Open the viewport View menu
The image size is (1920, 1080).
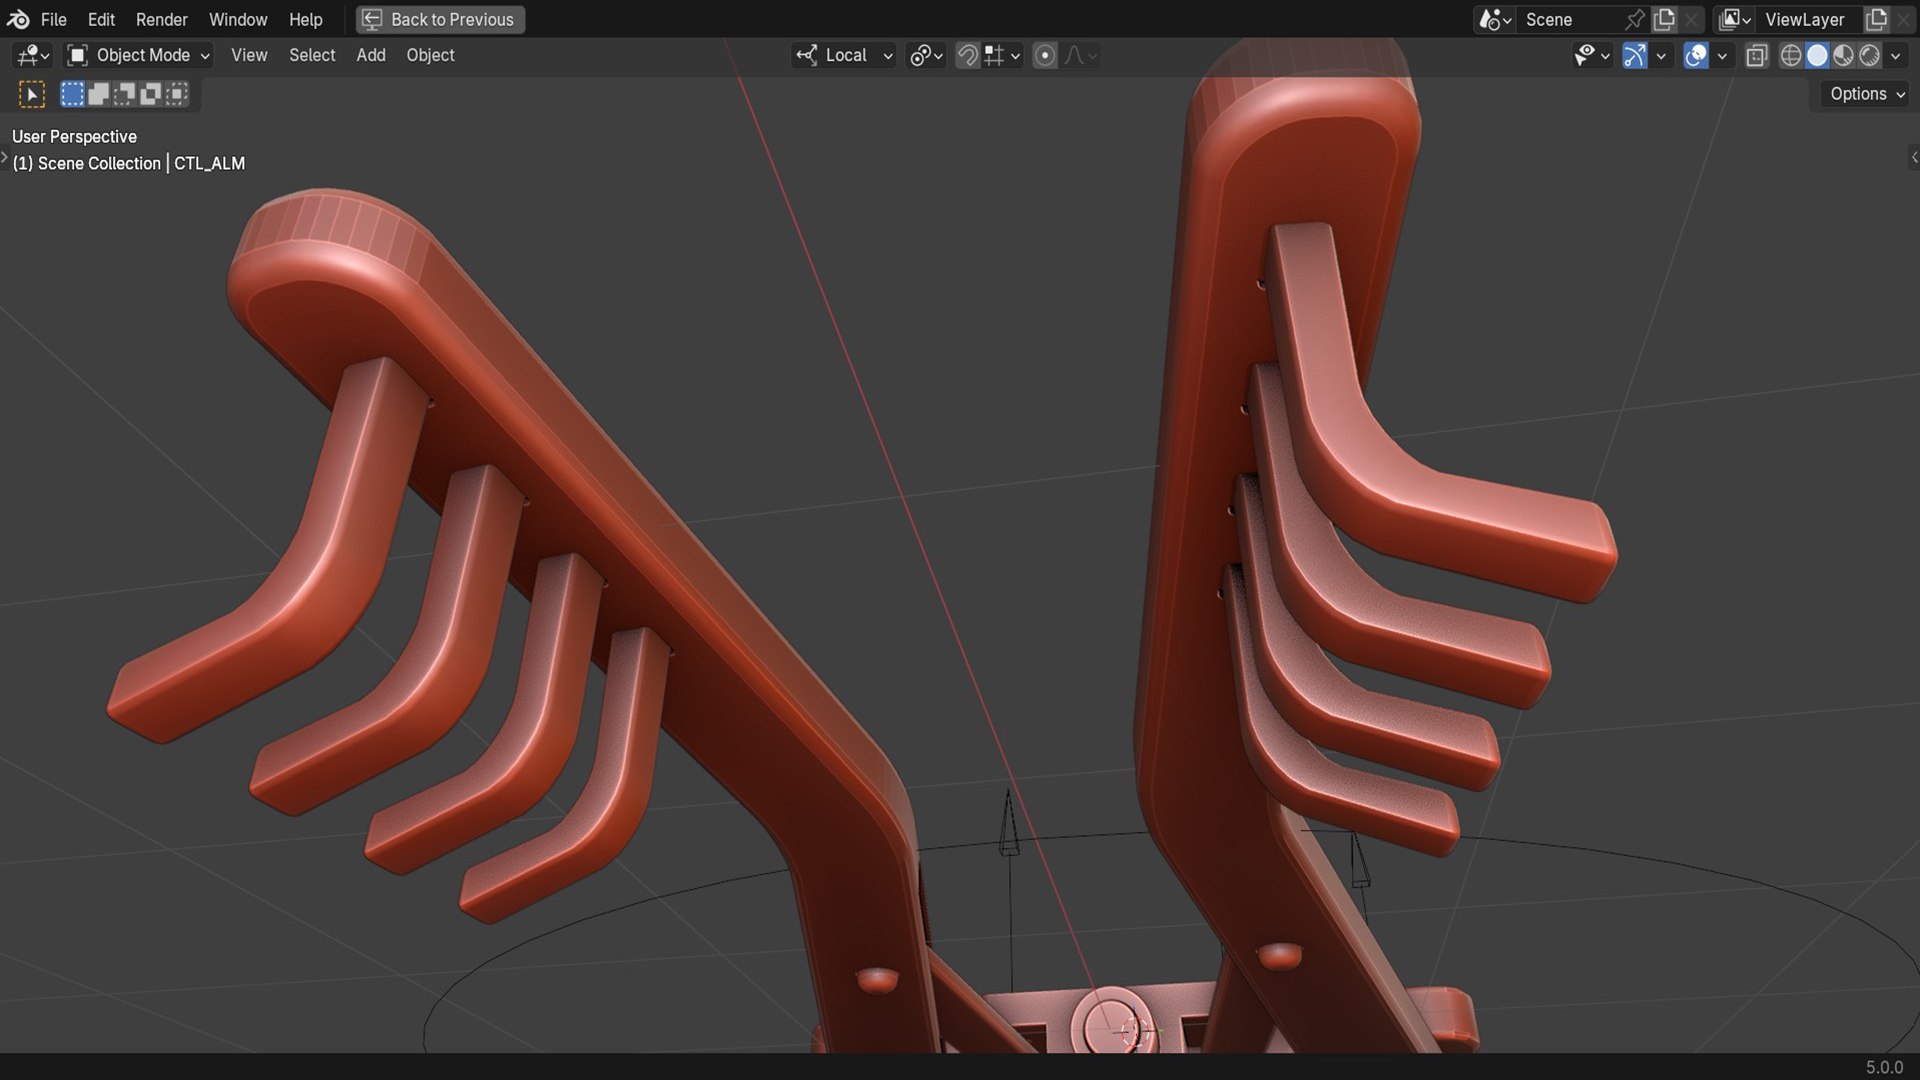pyautogui.click(x=249, y=55)
